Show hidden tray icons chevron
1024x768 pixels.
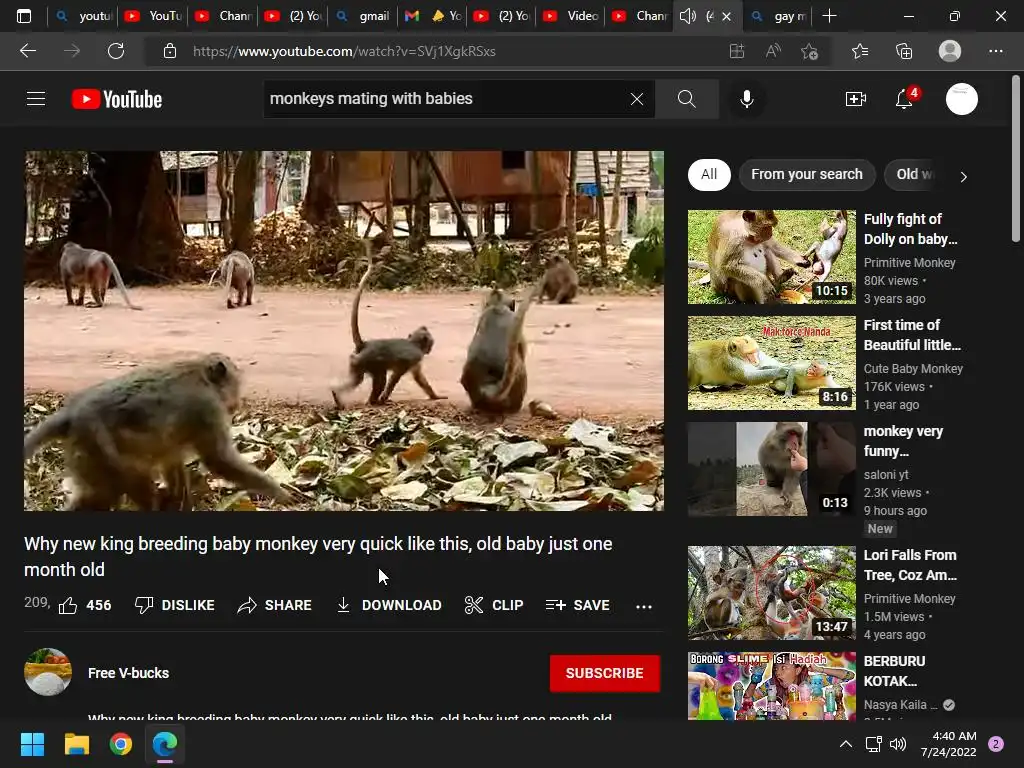pos(846,744)
